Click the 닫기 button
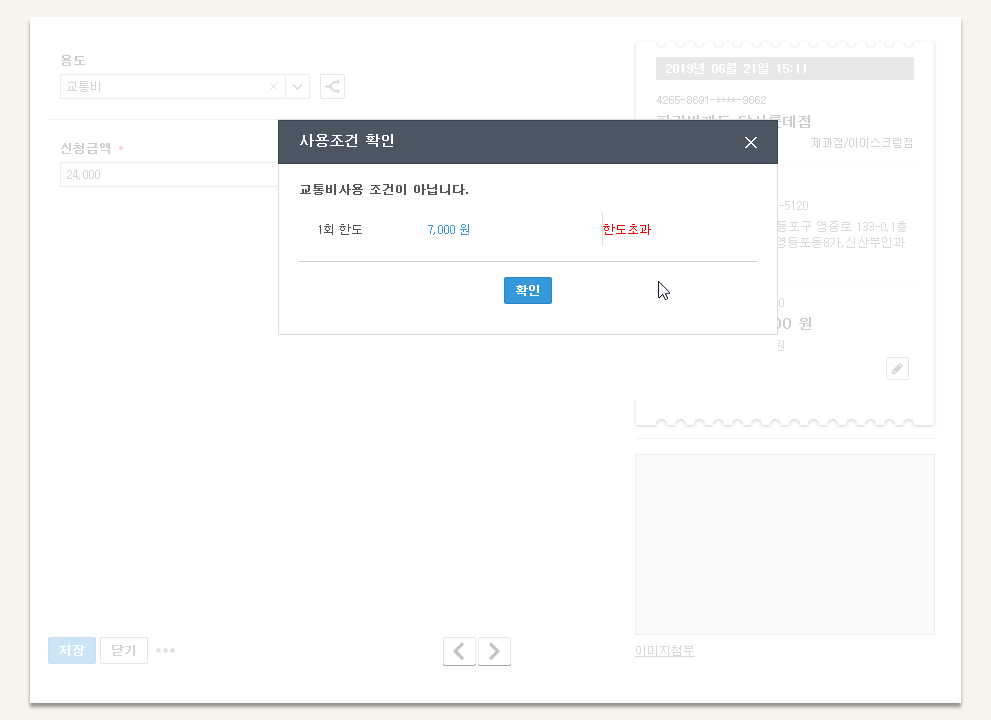This screenshot has height=720, width=991. tap(124, 650)
